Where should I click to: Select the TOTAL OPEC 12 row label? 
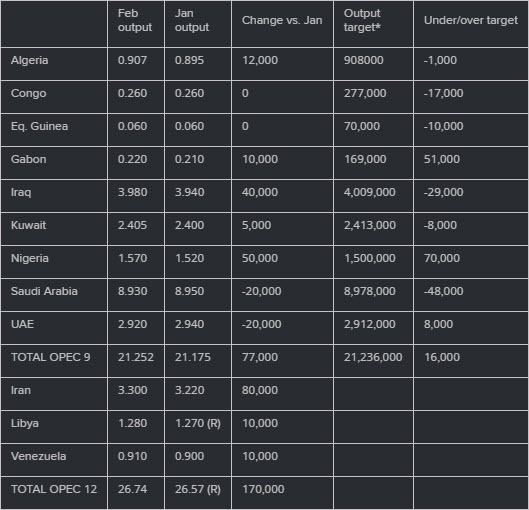point(54,489)
